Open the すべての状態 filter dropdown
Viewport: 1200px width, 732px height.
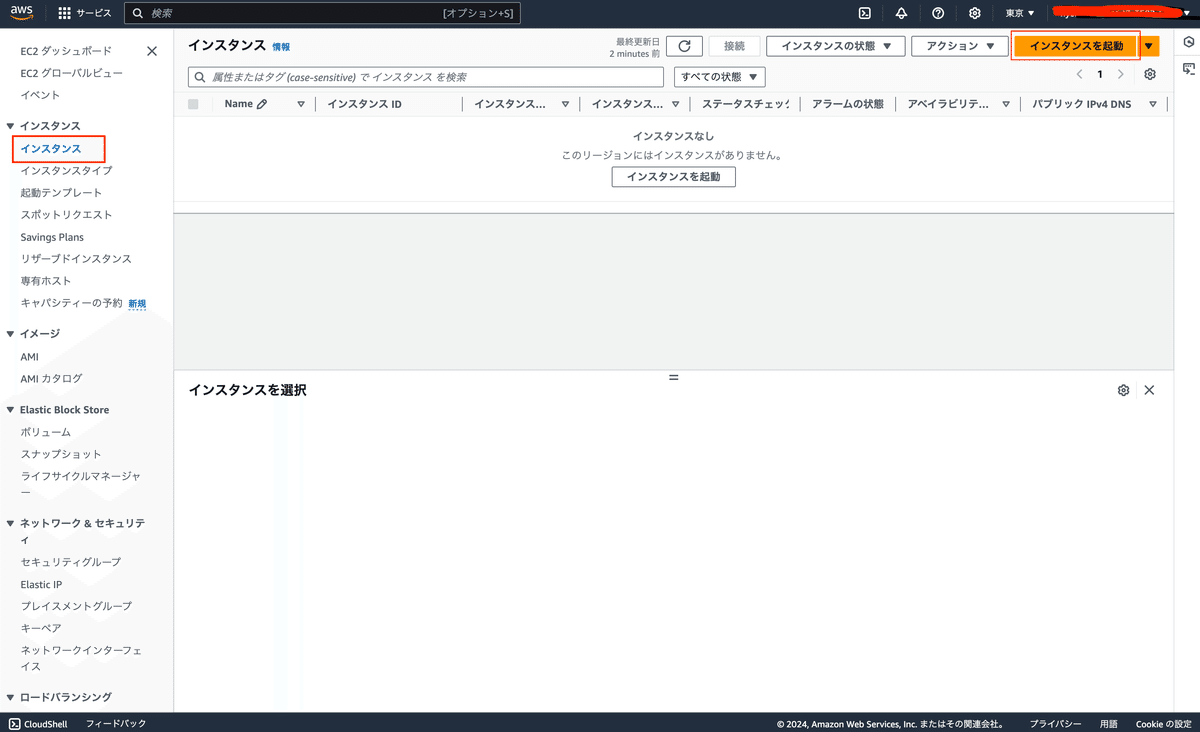click(720, 77)
